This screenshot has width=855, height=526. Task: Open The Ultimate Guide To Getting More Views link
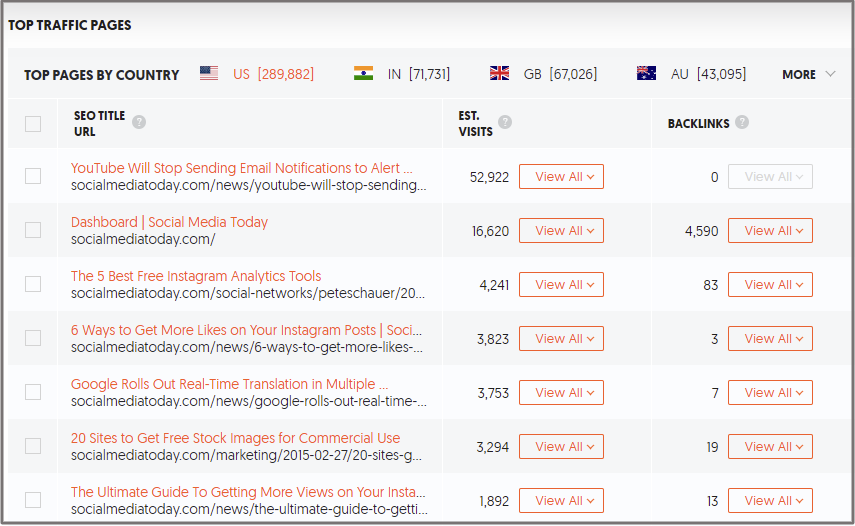[248, 492]
